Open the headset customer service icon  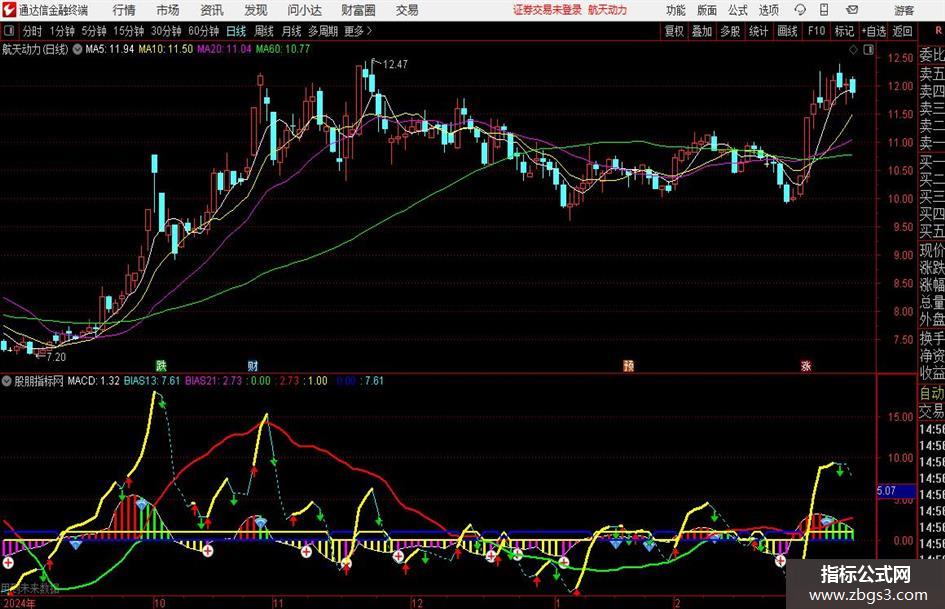800,10
